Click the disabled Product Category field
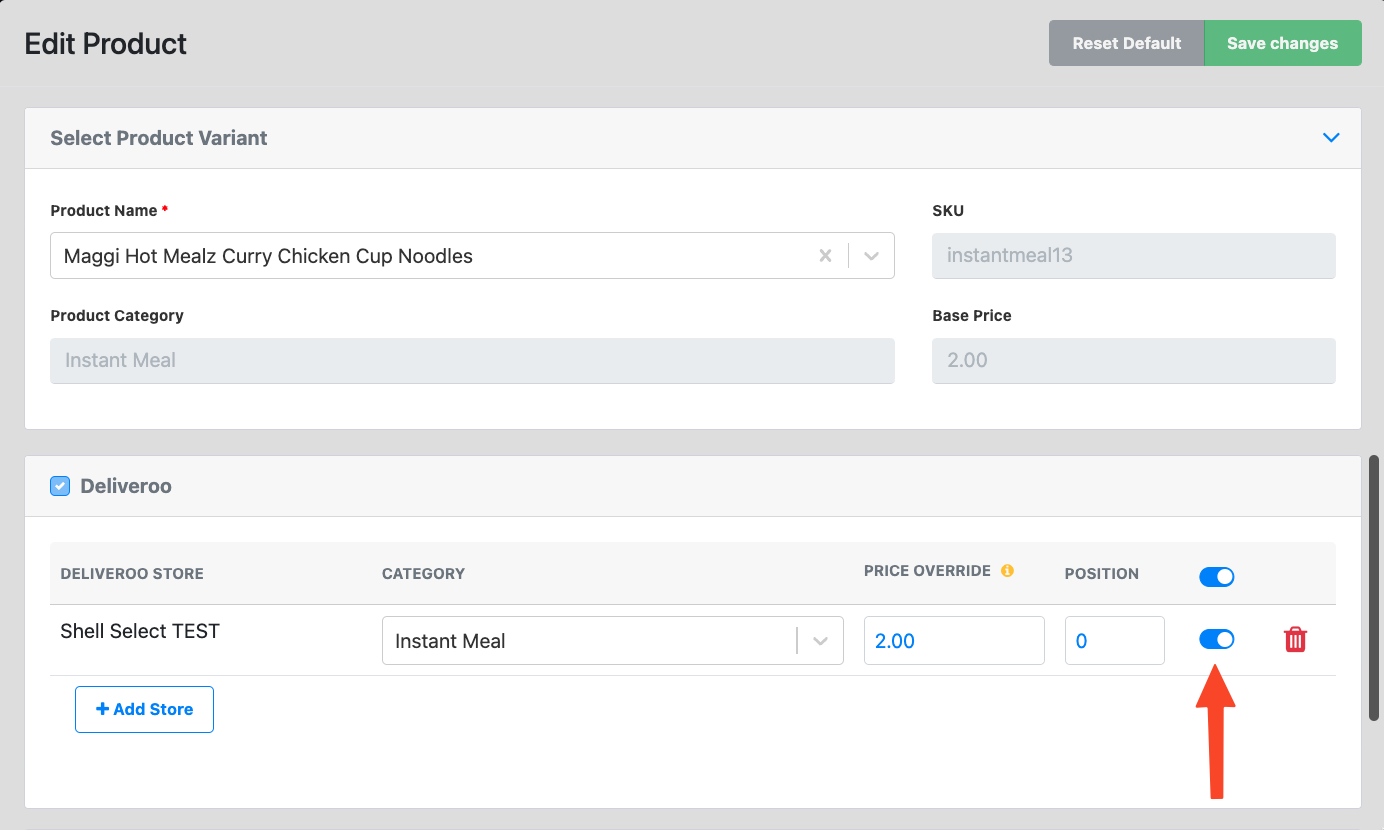This screenshot has height=830, width=1384. [472, 360]
